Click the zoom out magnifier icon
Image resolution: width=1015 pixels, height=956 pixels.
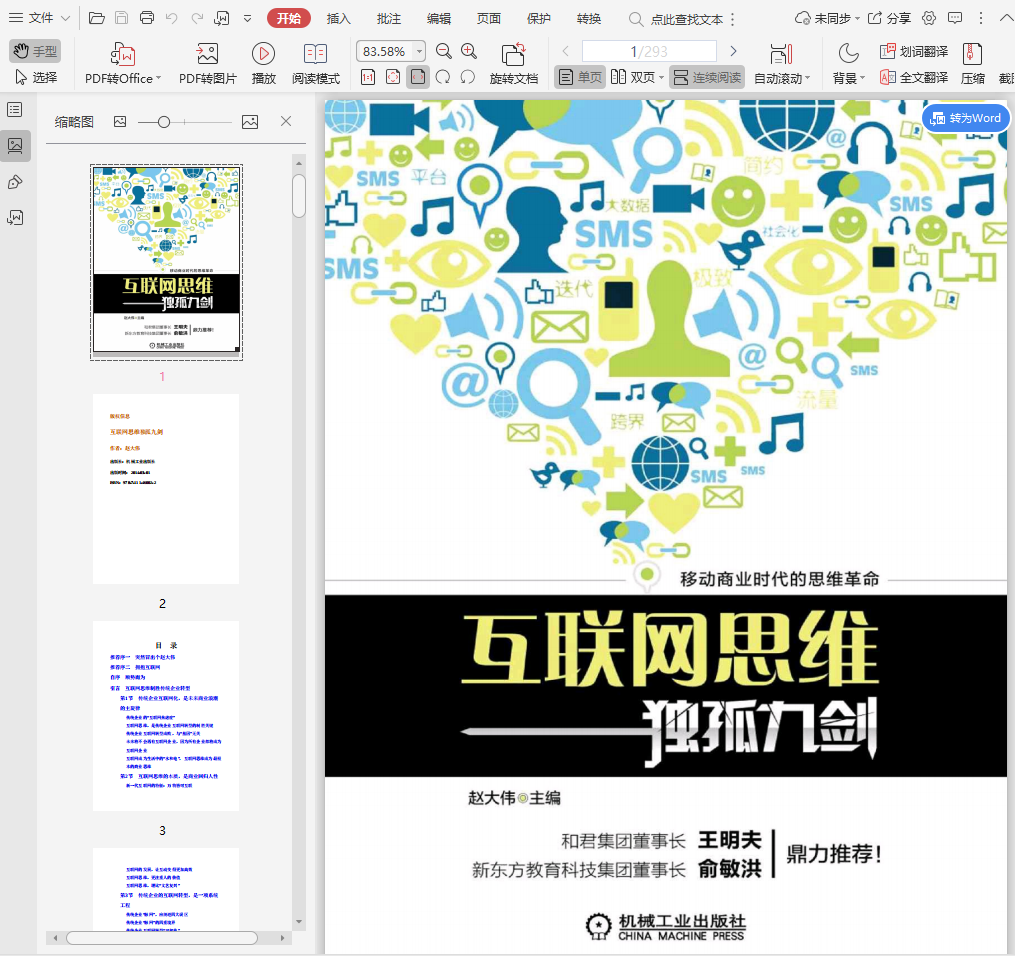(443, 51)
